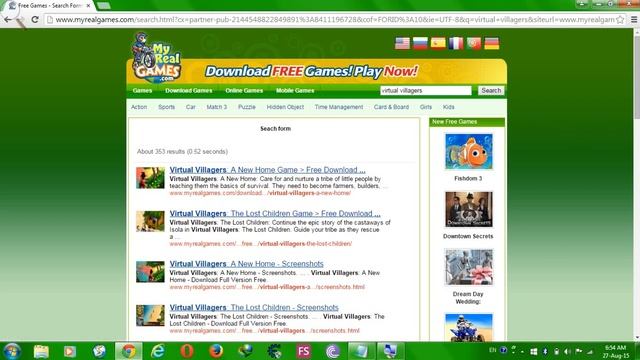Click the taskbar clock showing 6:54 AM

pyautogui.click(x=616, y=351)
